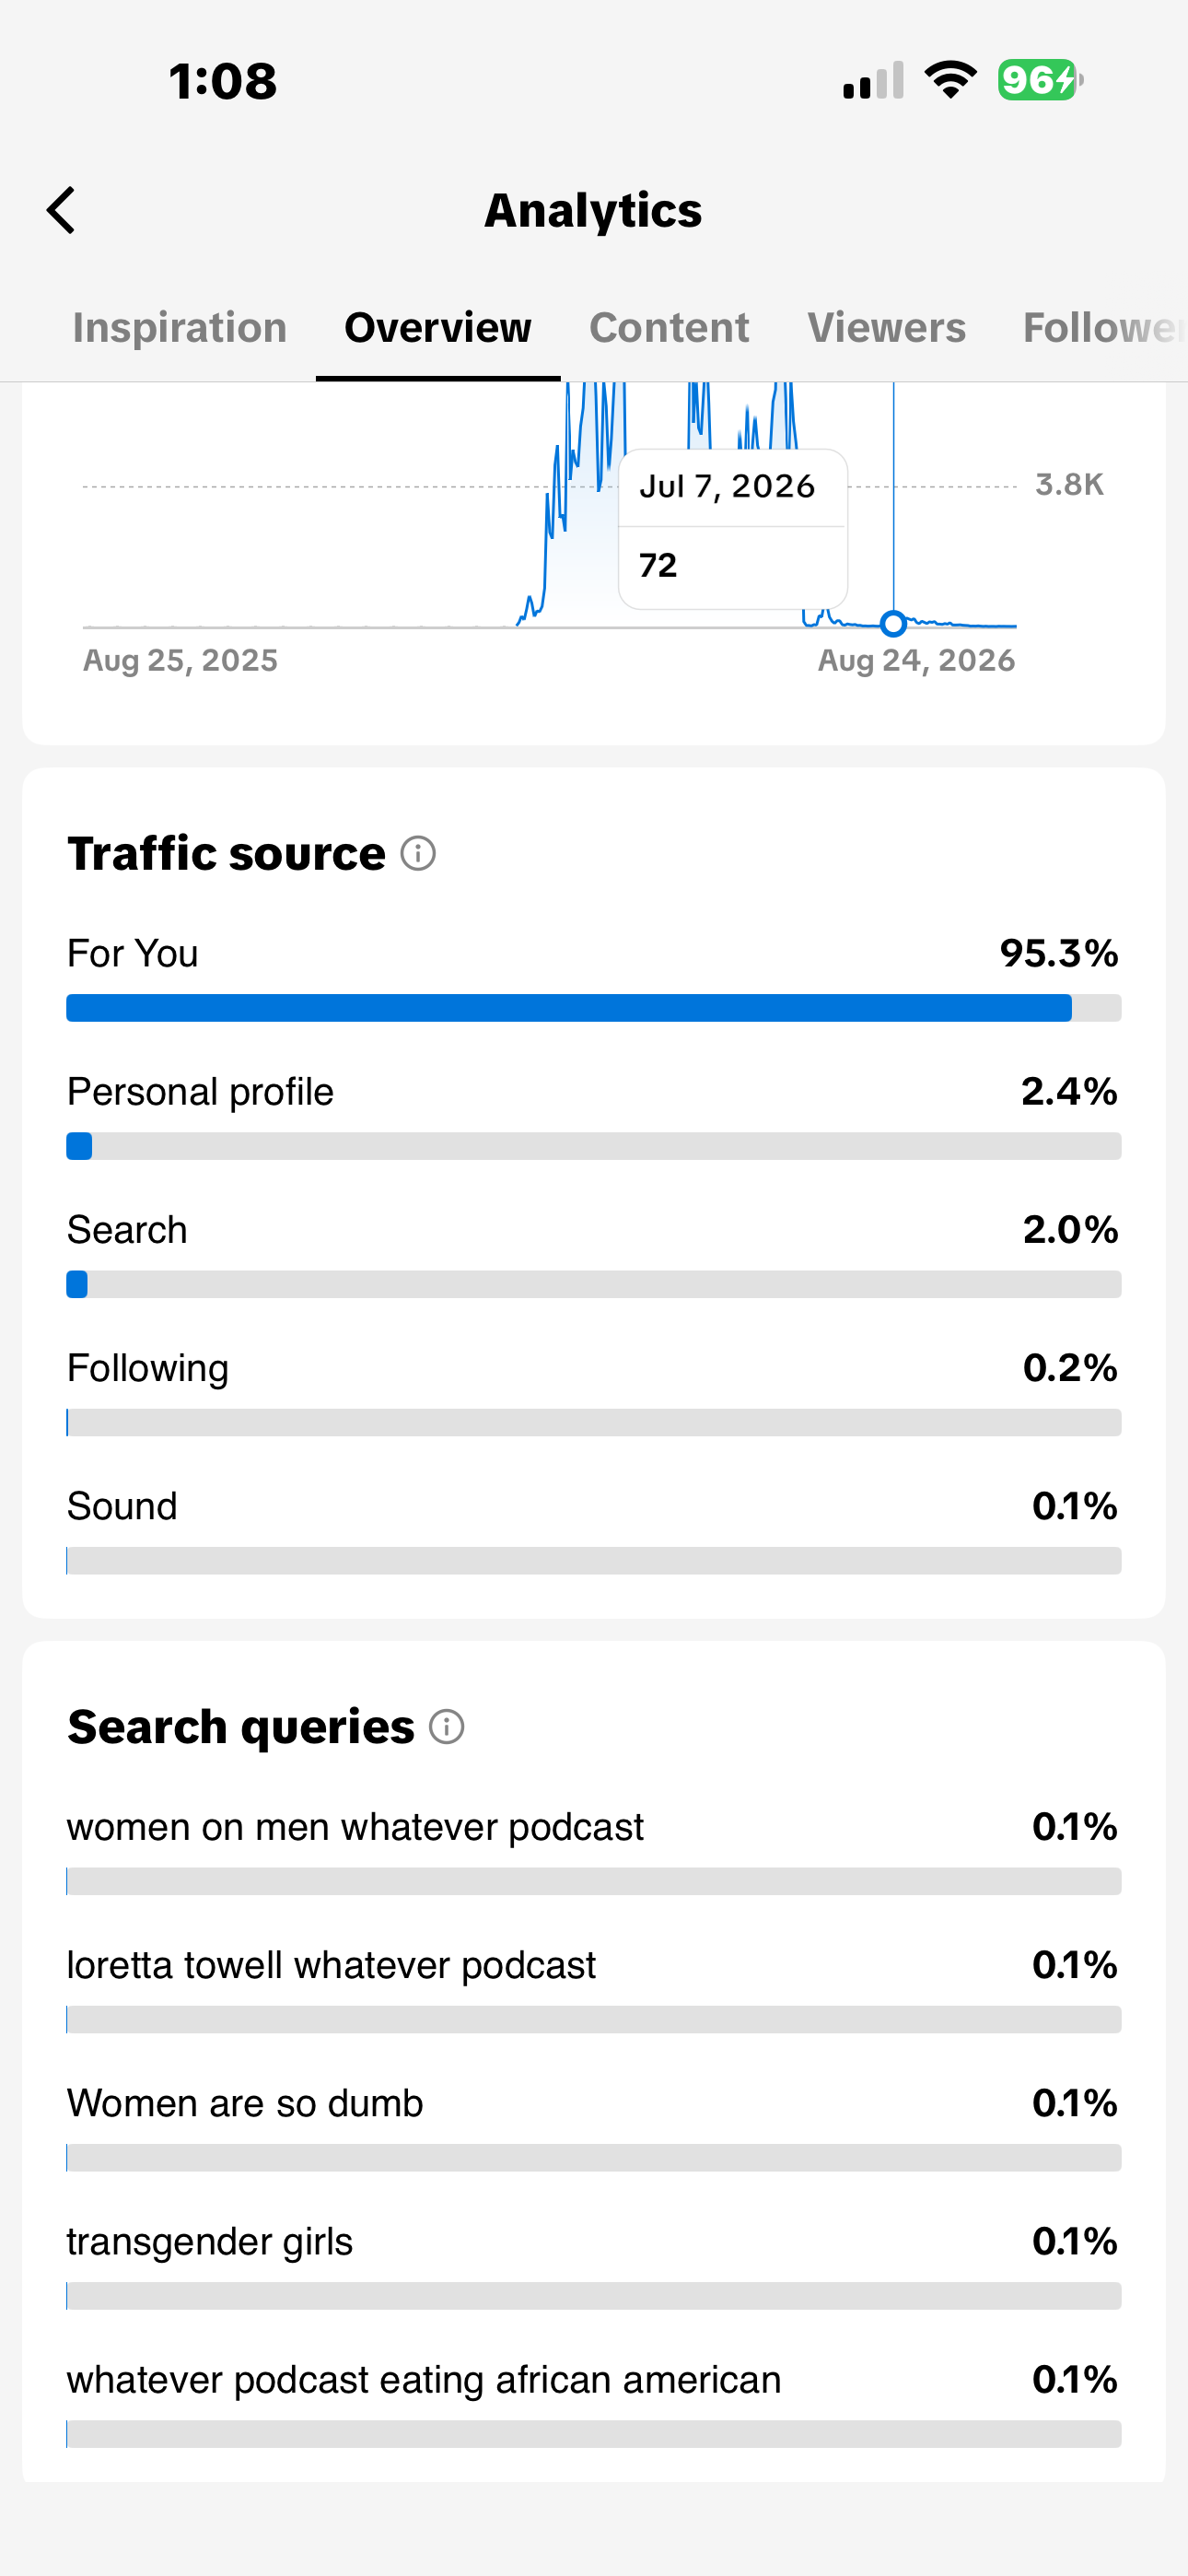Switch to the Inspiration tab
The width and height of the screenshot is (1188, 2576).
(x=180, y=328)
